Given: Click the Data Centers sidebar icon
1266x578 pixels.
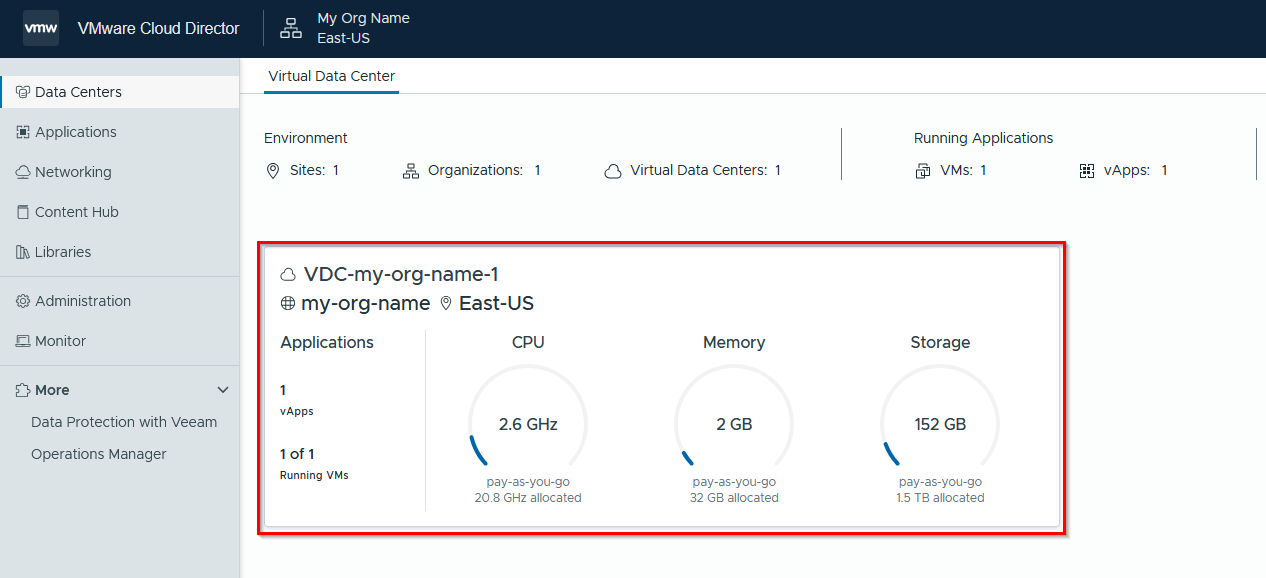Looking at the screenshot, I should (x=23, y=92).
